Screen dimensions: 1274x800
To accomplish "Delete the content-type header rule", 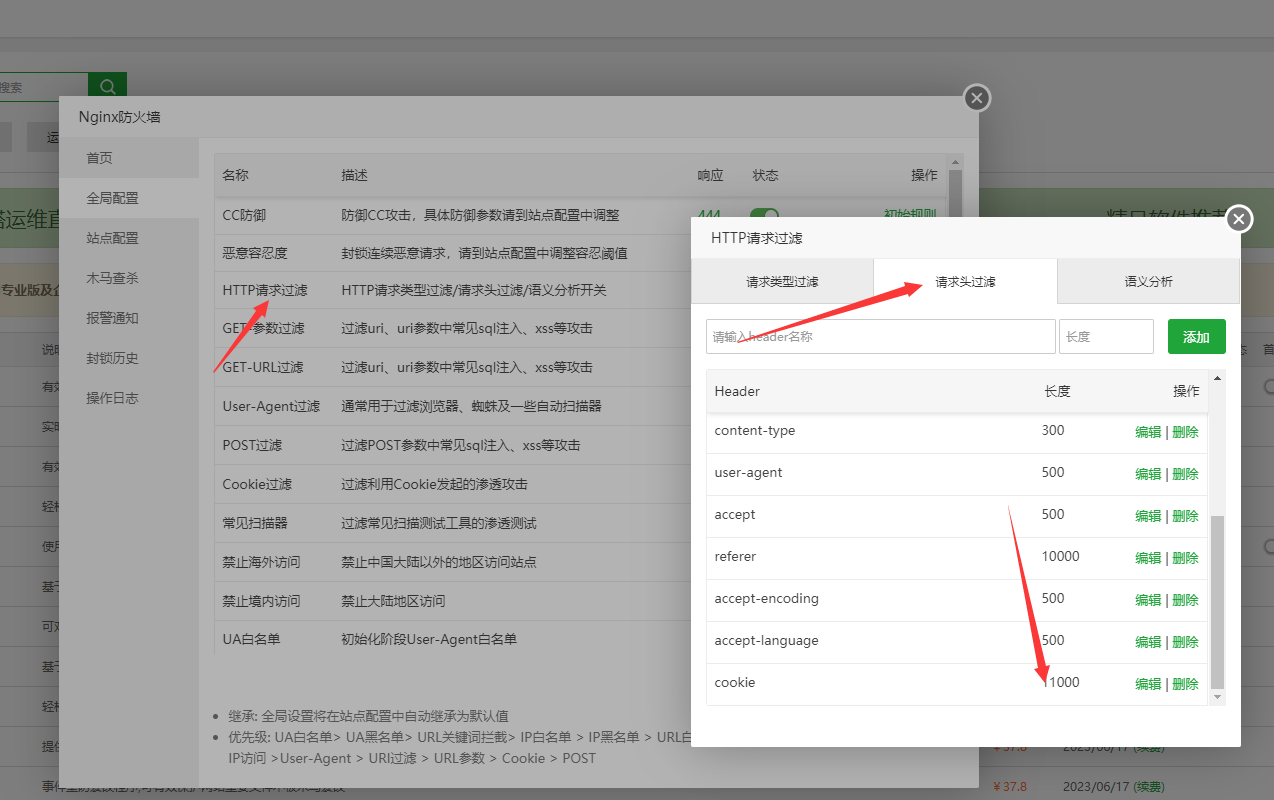I will [1185, 432].
